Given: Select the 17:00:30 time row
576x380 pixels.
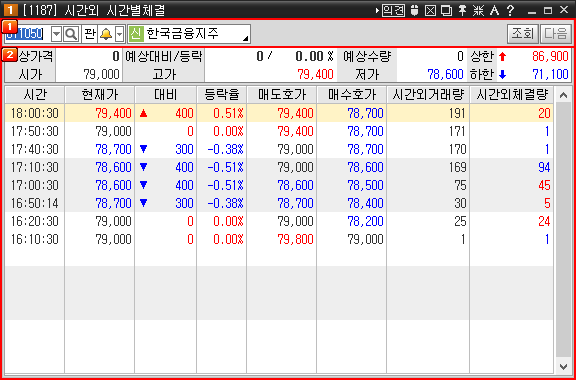Looking at the screenshot, I should [x=279, y=185].
